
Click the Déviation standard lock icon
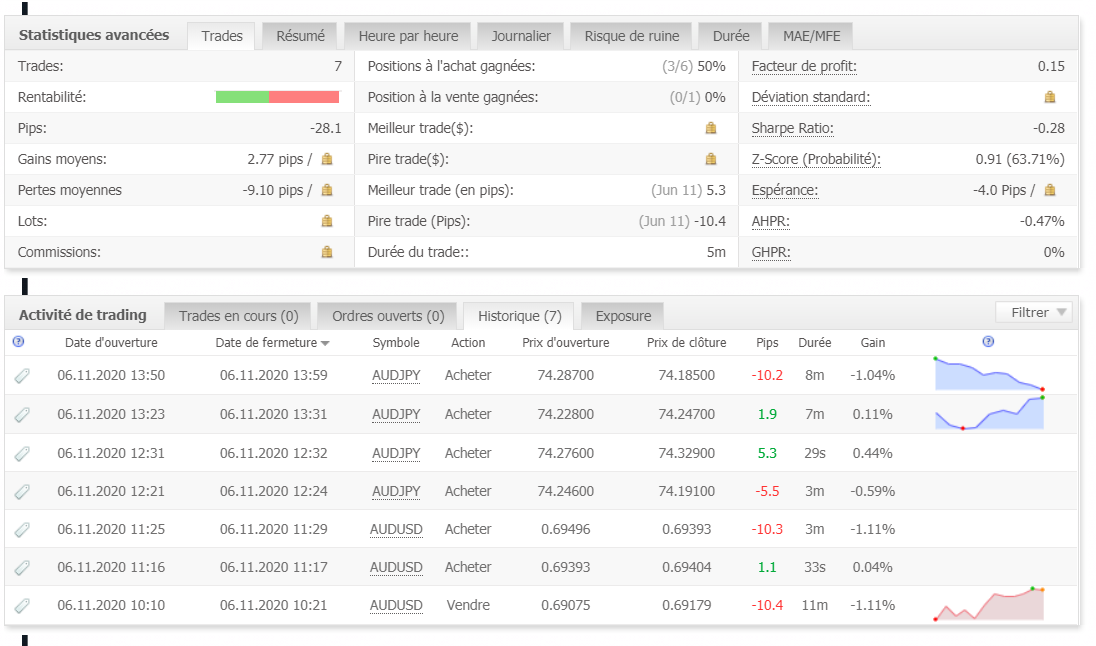[x=1050, y=97]
